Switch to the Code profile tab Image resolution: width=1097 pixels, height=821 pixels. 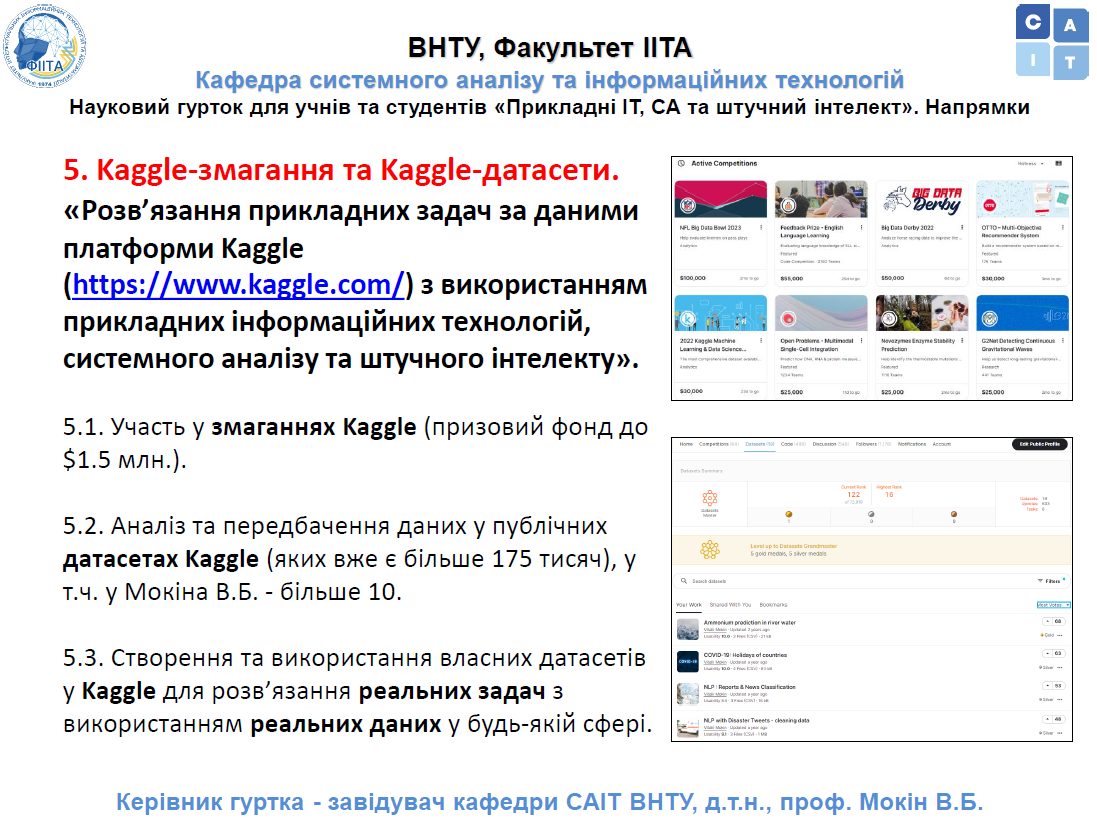coord(793,444)
